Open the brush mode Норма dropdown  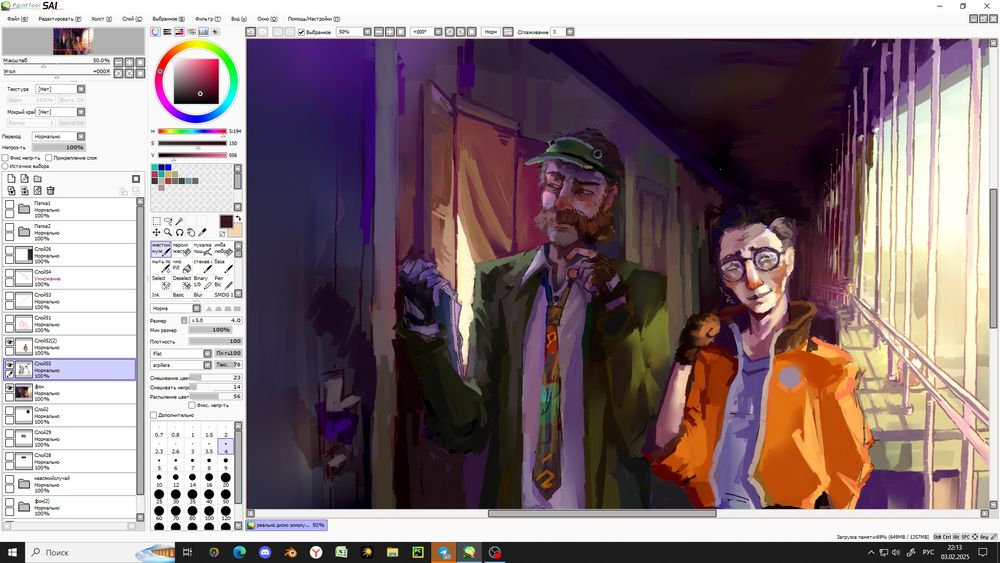175,309
